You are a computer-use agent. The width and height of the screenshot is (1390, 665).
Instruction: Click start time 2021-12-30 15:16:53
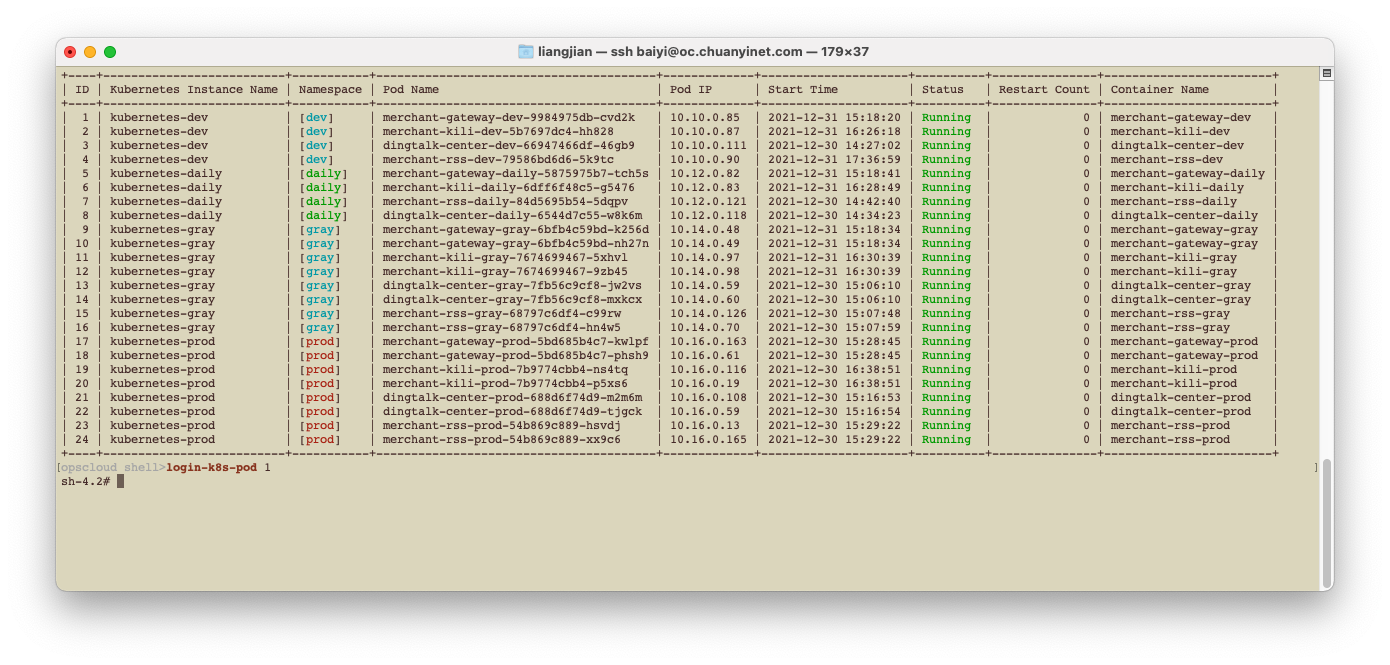point(834,397)
